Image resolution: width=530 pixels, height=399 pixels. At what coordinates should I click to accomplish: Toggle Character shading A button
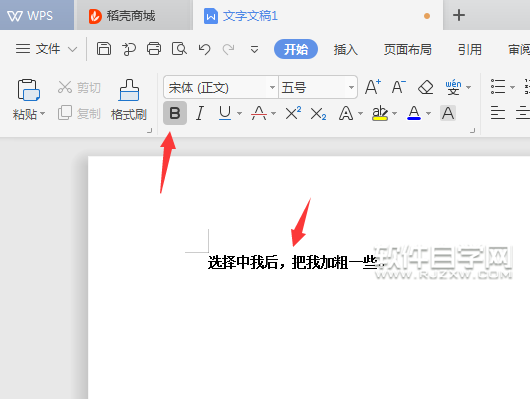(x=448, y=113)
